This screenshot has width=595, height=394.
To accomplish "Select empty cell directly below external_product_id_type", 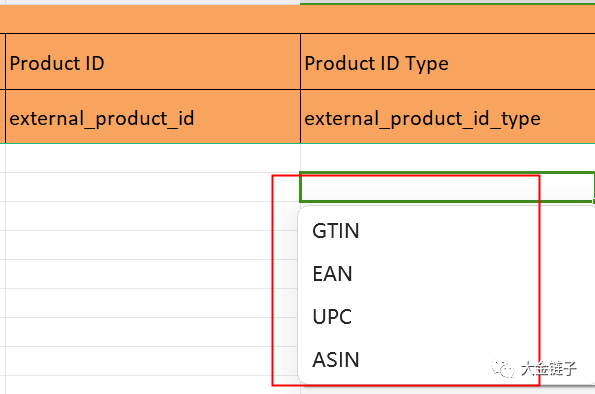I will tap(448, 158).
